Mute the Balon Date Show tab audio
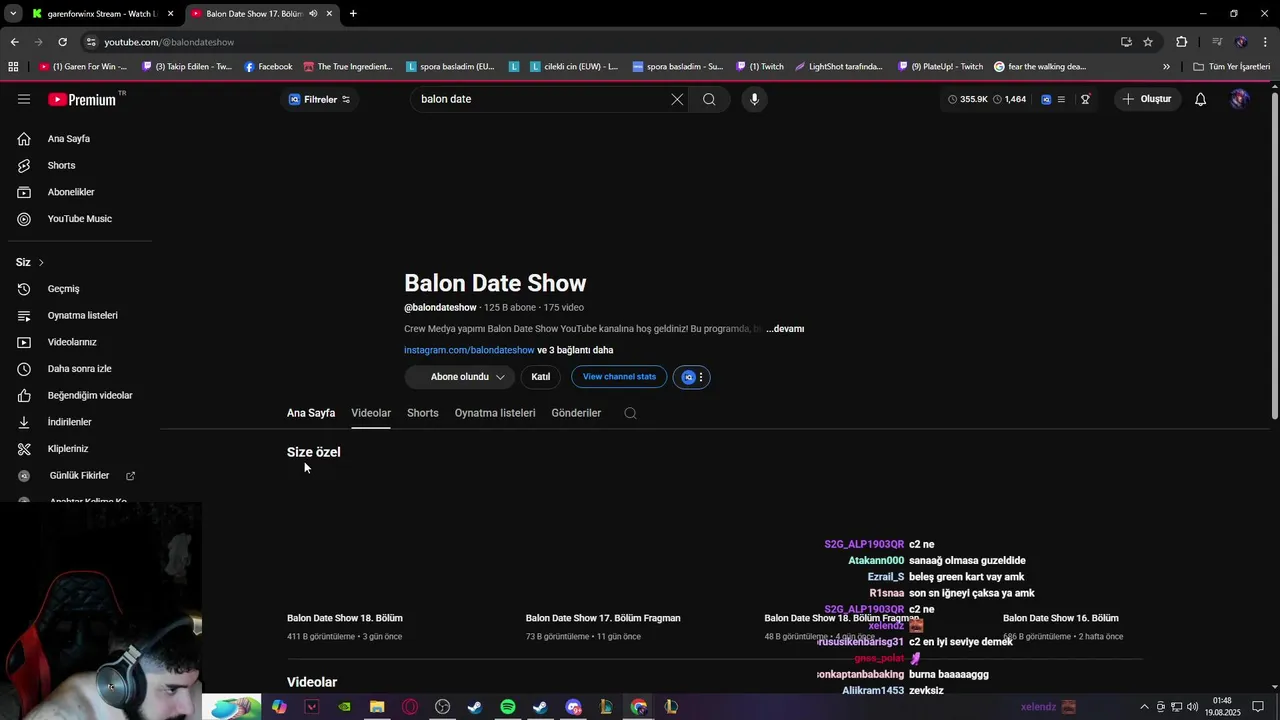1280x720 pixels. click(x=313, y=14)
